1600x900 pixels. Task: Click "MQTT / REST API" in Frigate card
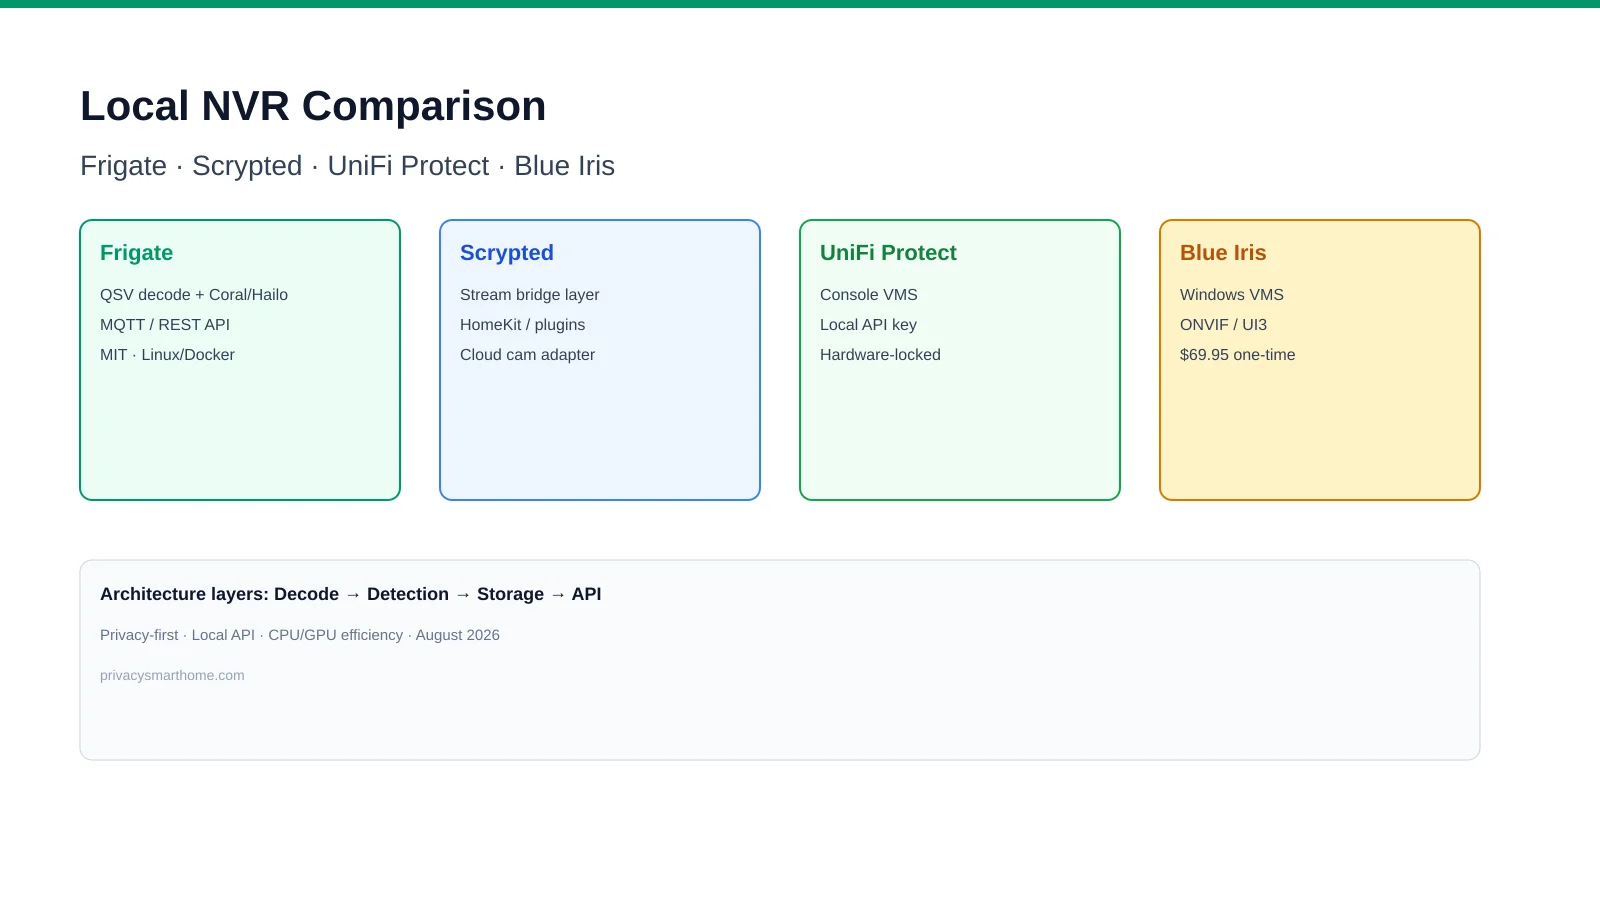pyautogui.click(x=165, y=325)
